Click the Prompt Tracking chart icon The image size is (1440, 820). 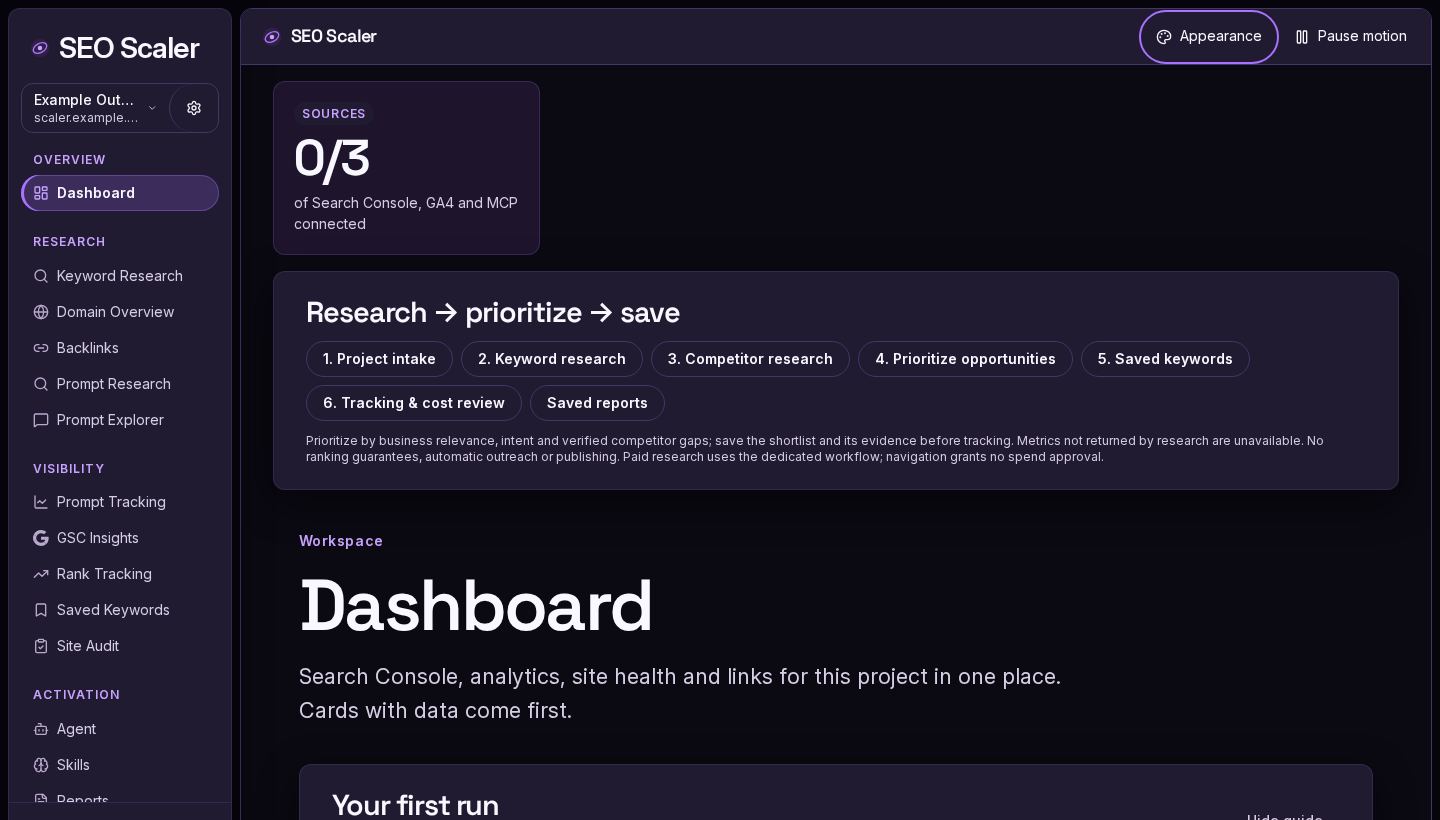[x=41, y=502]
